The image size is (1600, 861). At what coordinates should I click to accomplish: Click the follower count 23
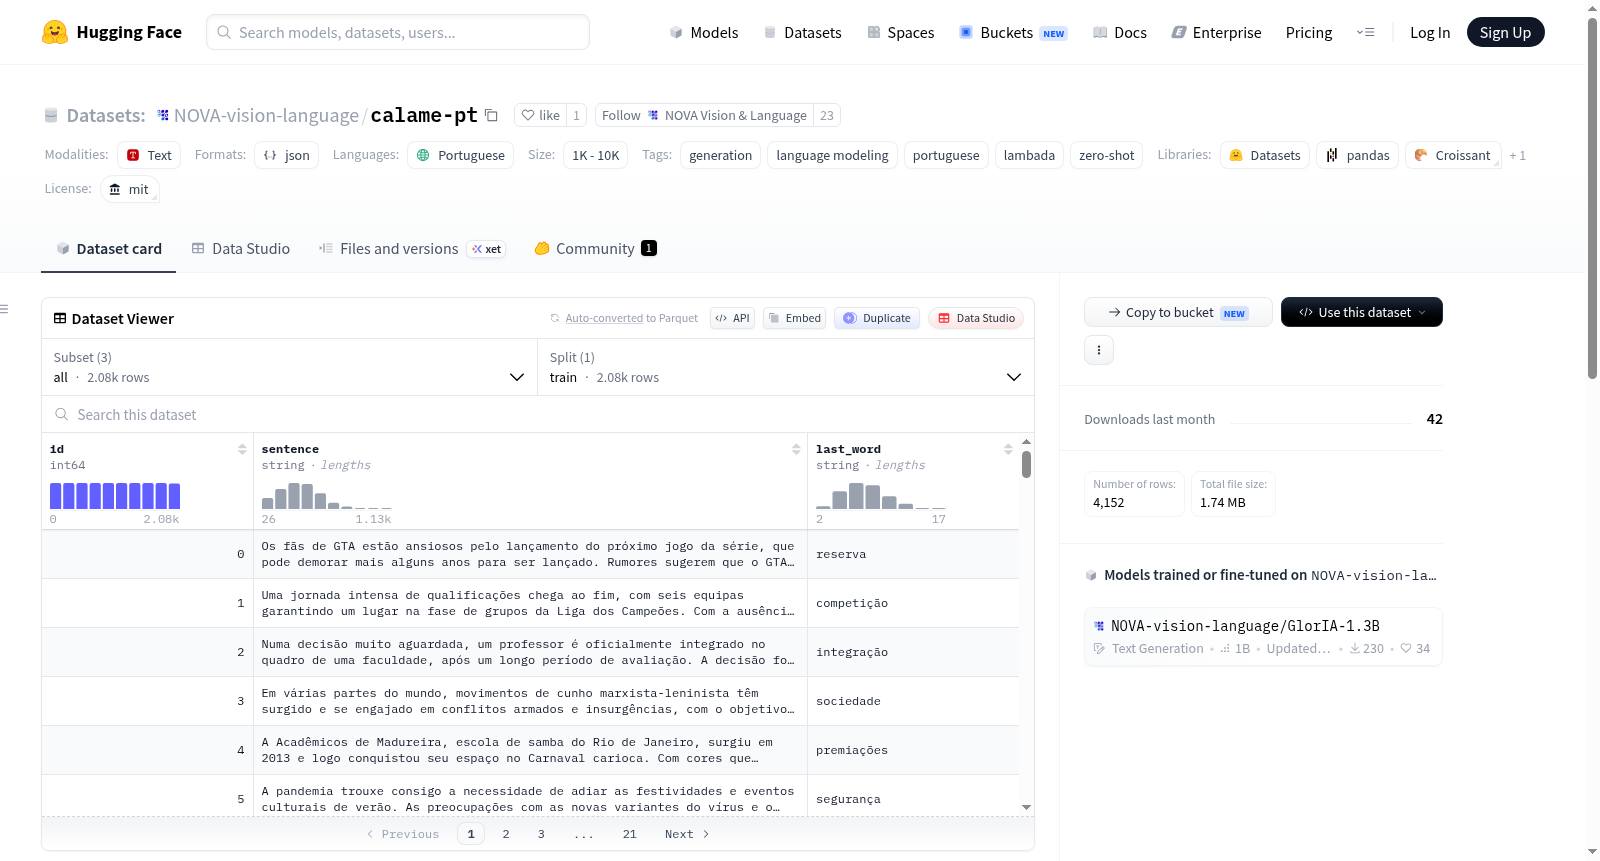coord(827,115)
